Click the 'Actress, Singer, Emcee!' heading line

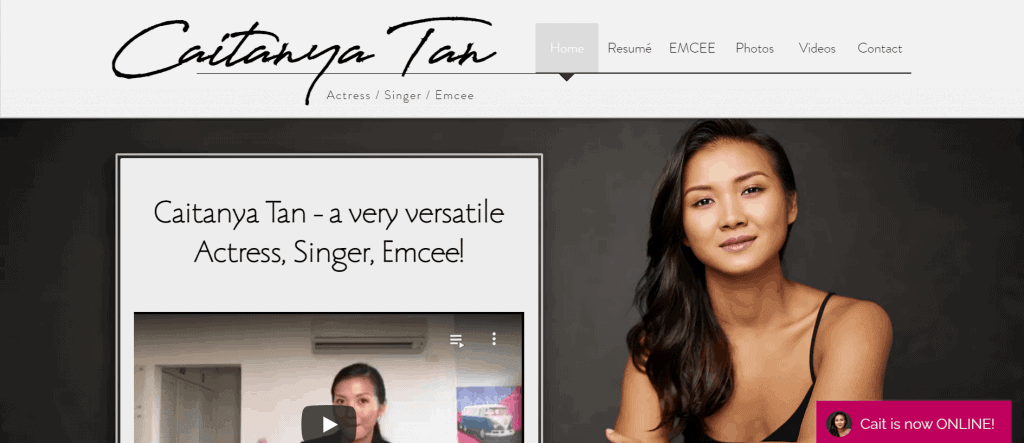coord(328,254)
